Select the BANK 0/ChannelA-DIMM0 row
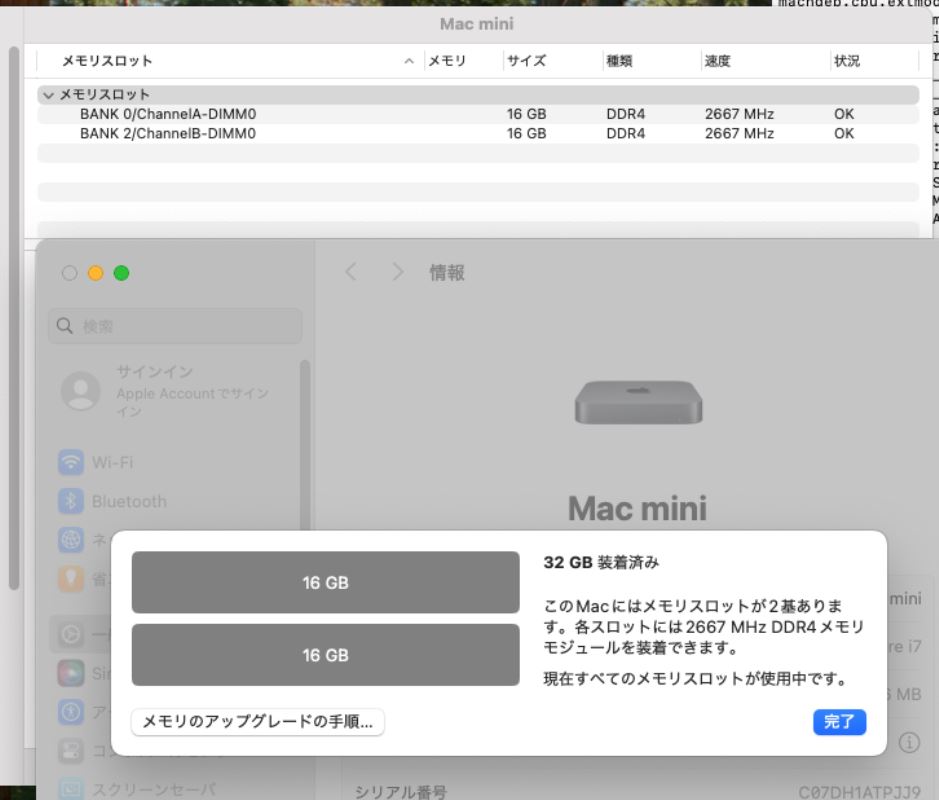This screenshot has height=800, width=939. pyautogui.click(x=478, y=114)
